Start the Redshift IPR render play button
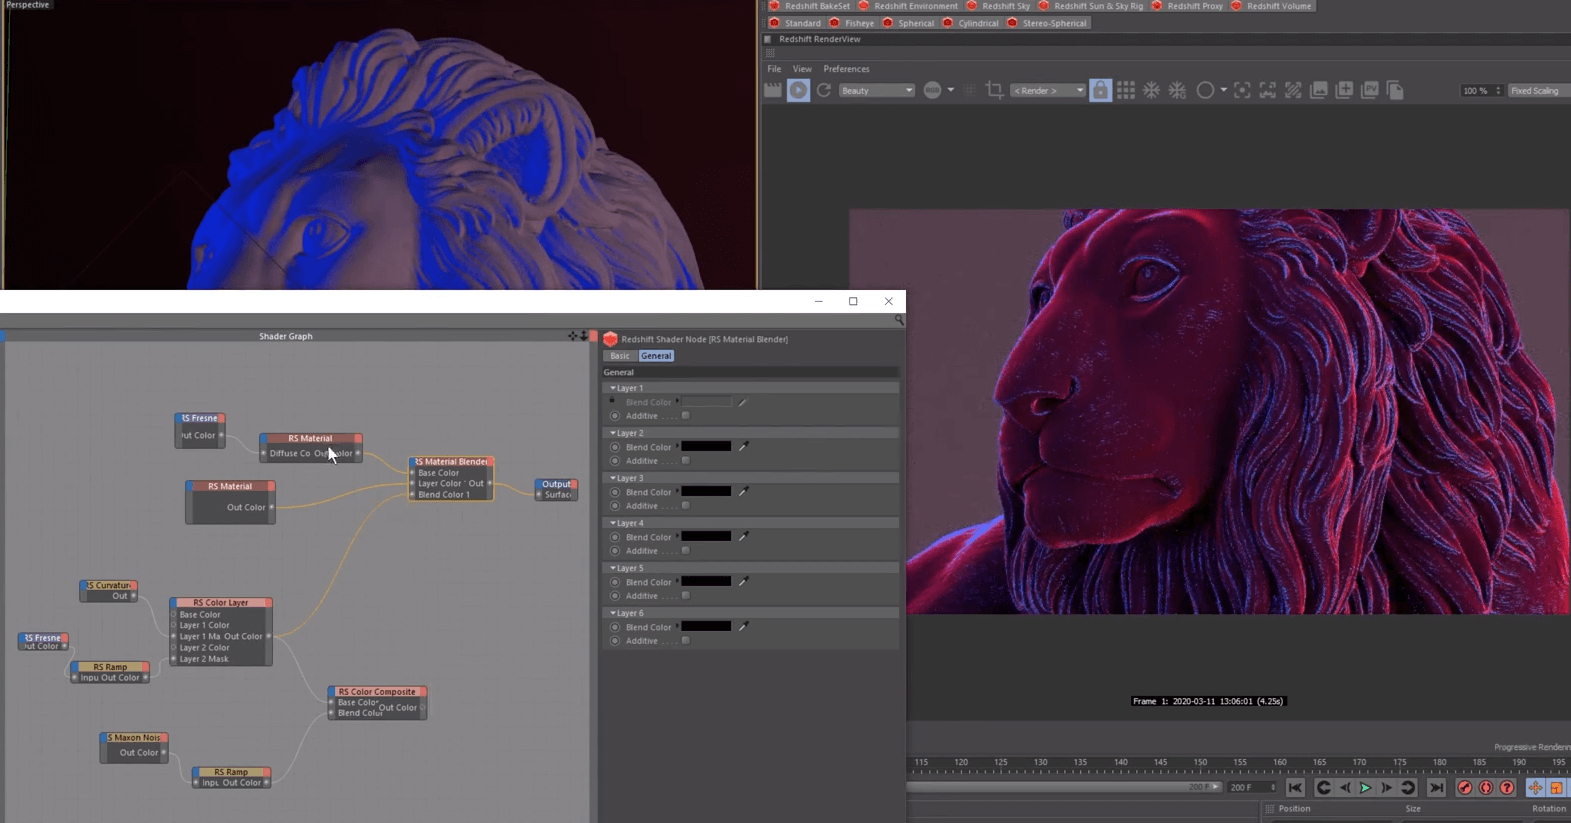Image resolution: width=1571 pixels, height=823 pixels. coord(798,91)
